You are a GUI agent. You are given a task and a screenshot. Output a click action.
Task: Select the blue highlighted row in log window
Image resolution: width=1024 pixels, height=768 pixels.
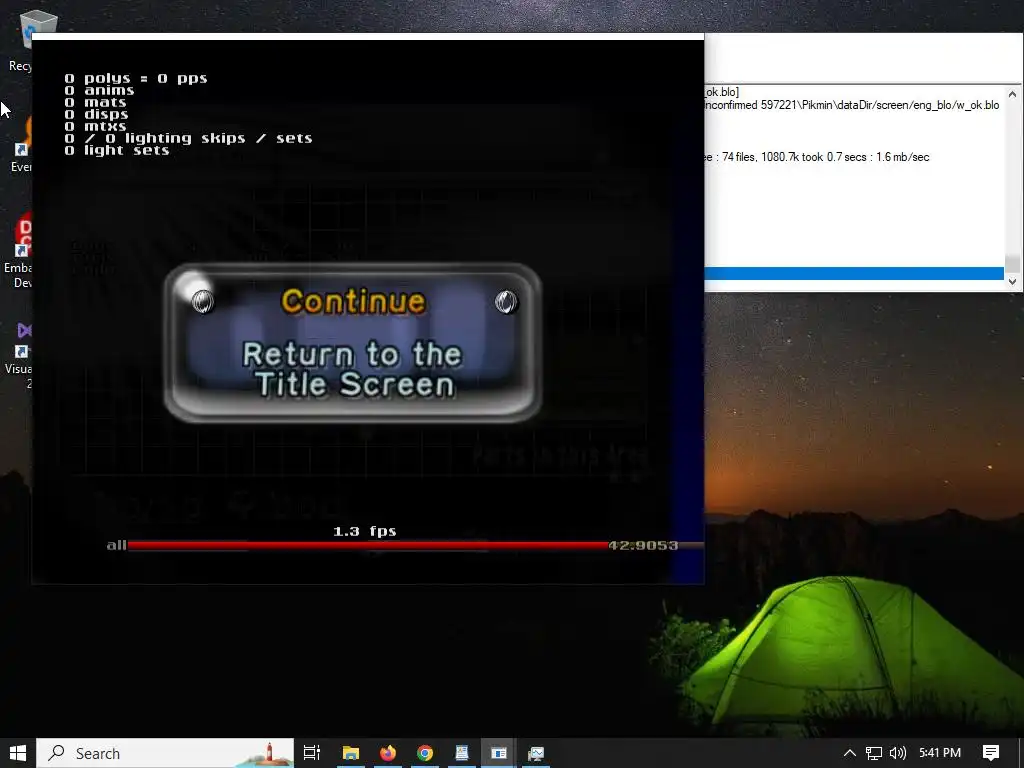(854, 274)
